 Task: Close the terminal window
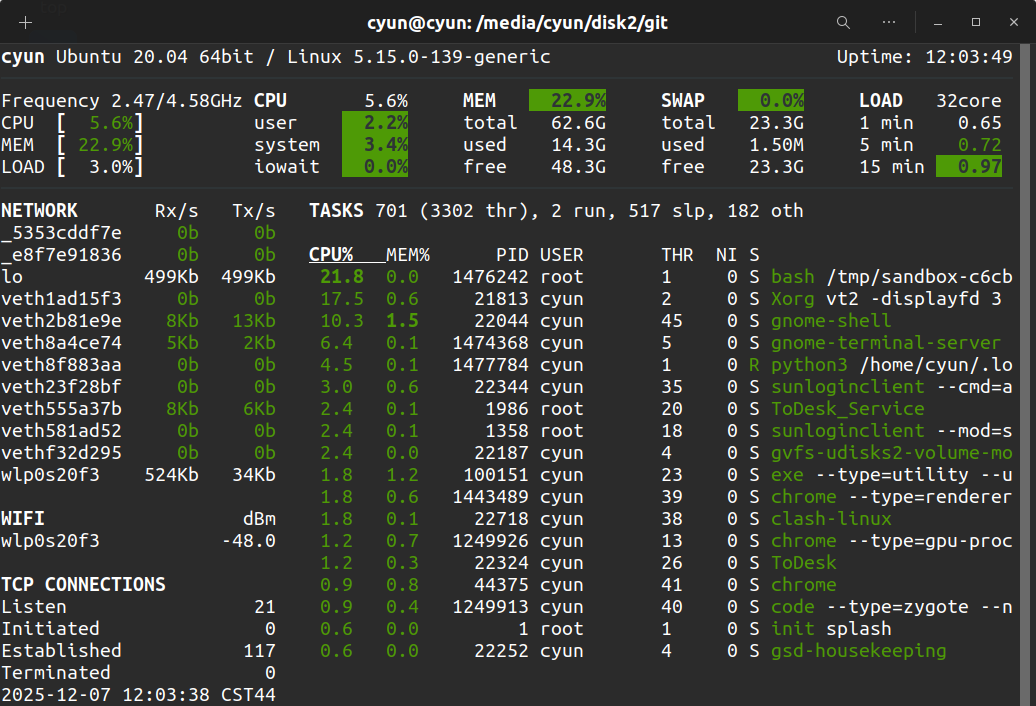1014,22
